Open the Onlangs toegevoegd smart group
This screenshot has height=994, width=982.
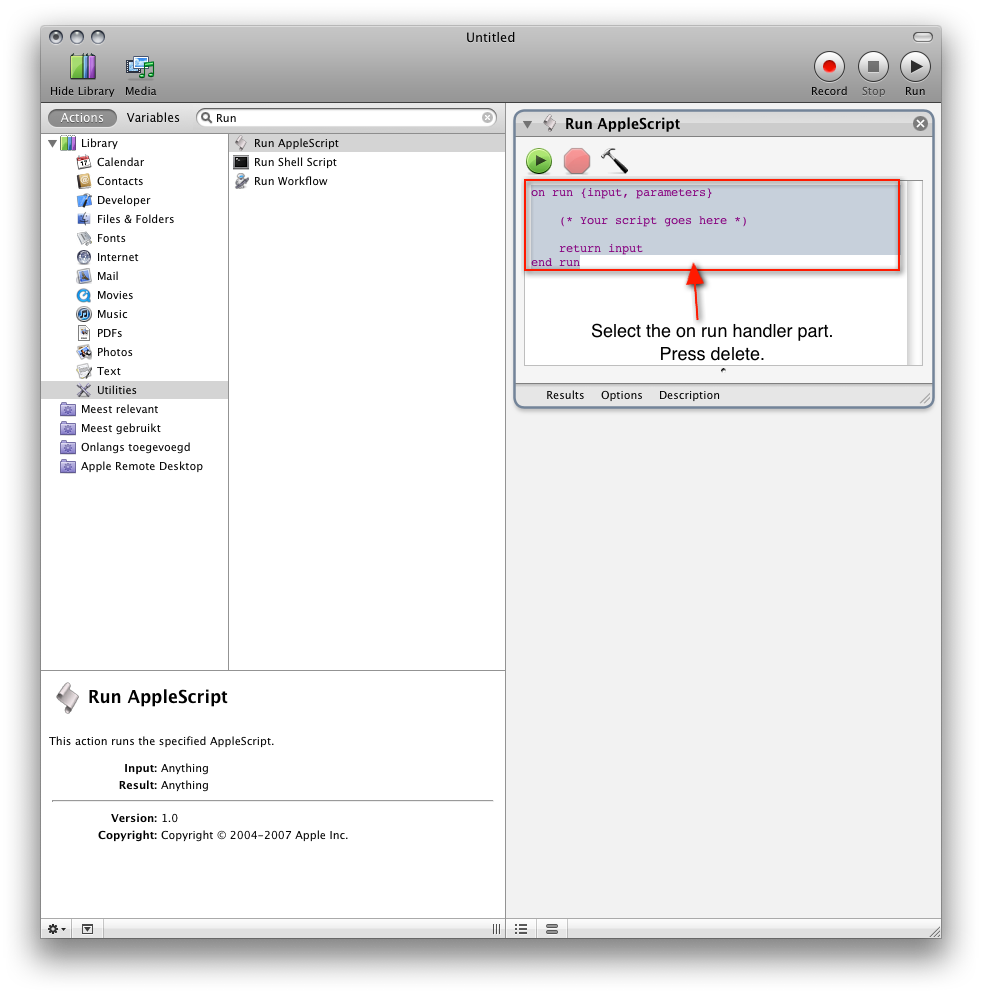pos(134,448)
